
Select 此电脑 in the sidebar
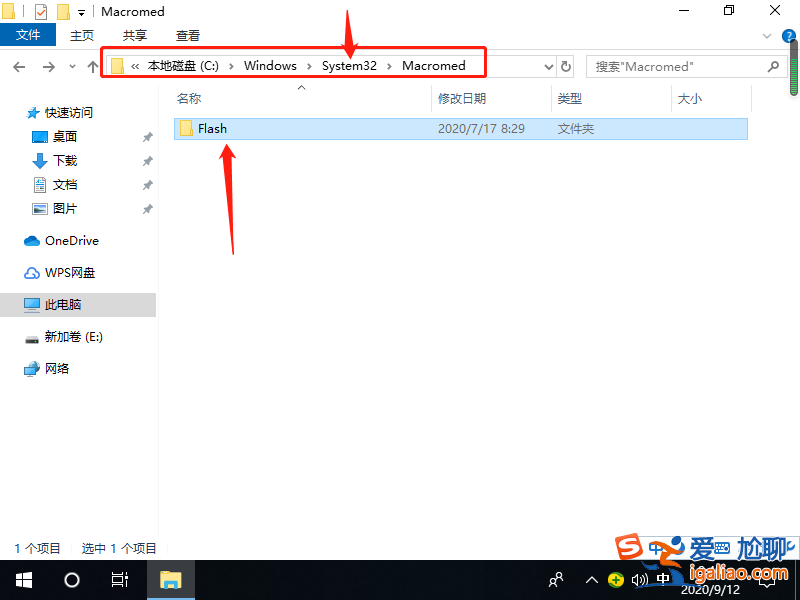pos(64,304)
